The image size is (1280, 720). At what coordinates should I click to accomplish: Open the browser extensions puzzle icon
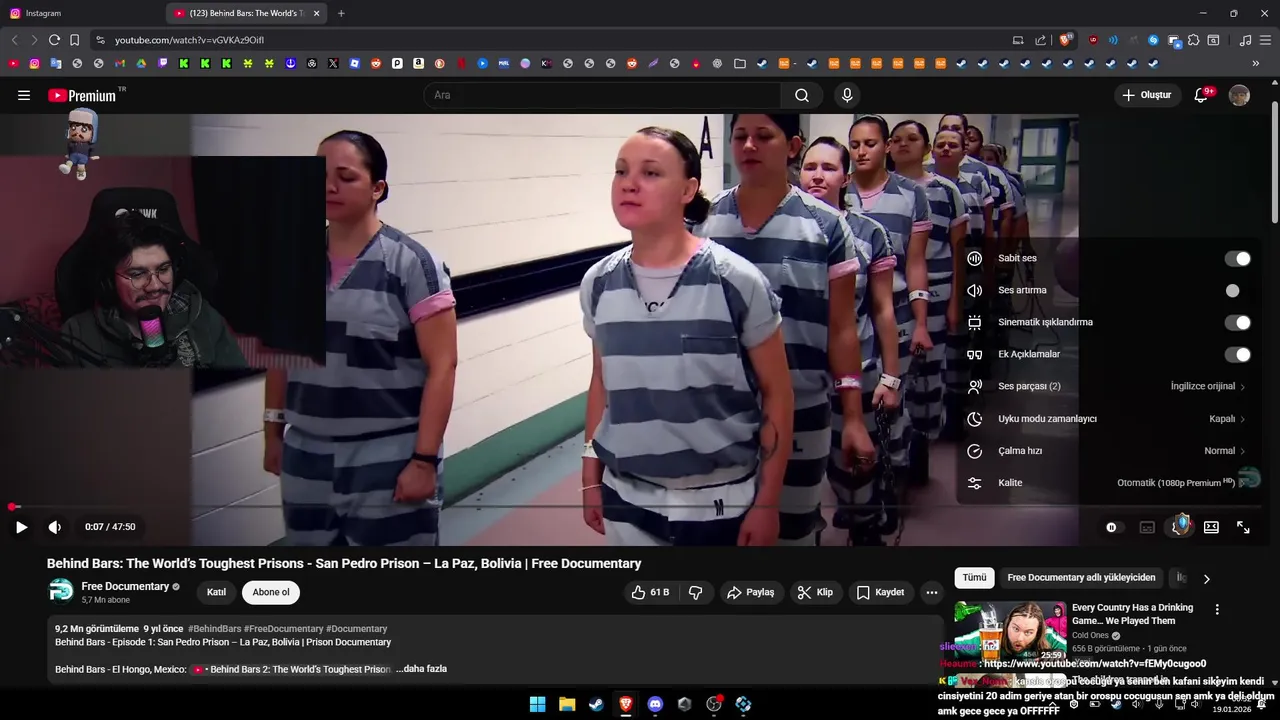coord(1193,40)
